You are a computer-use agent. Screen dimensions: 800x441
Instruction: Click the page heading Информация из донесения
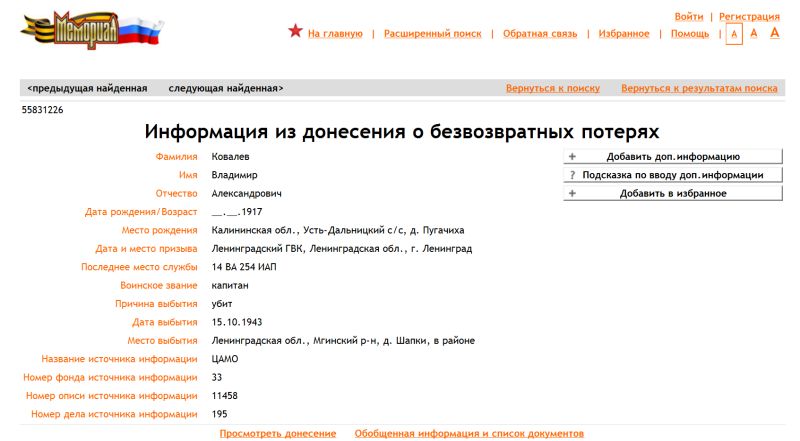(x=402, y=132)
